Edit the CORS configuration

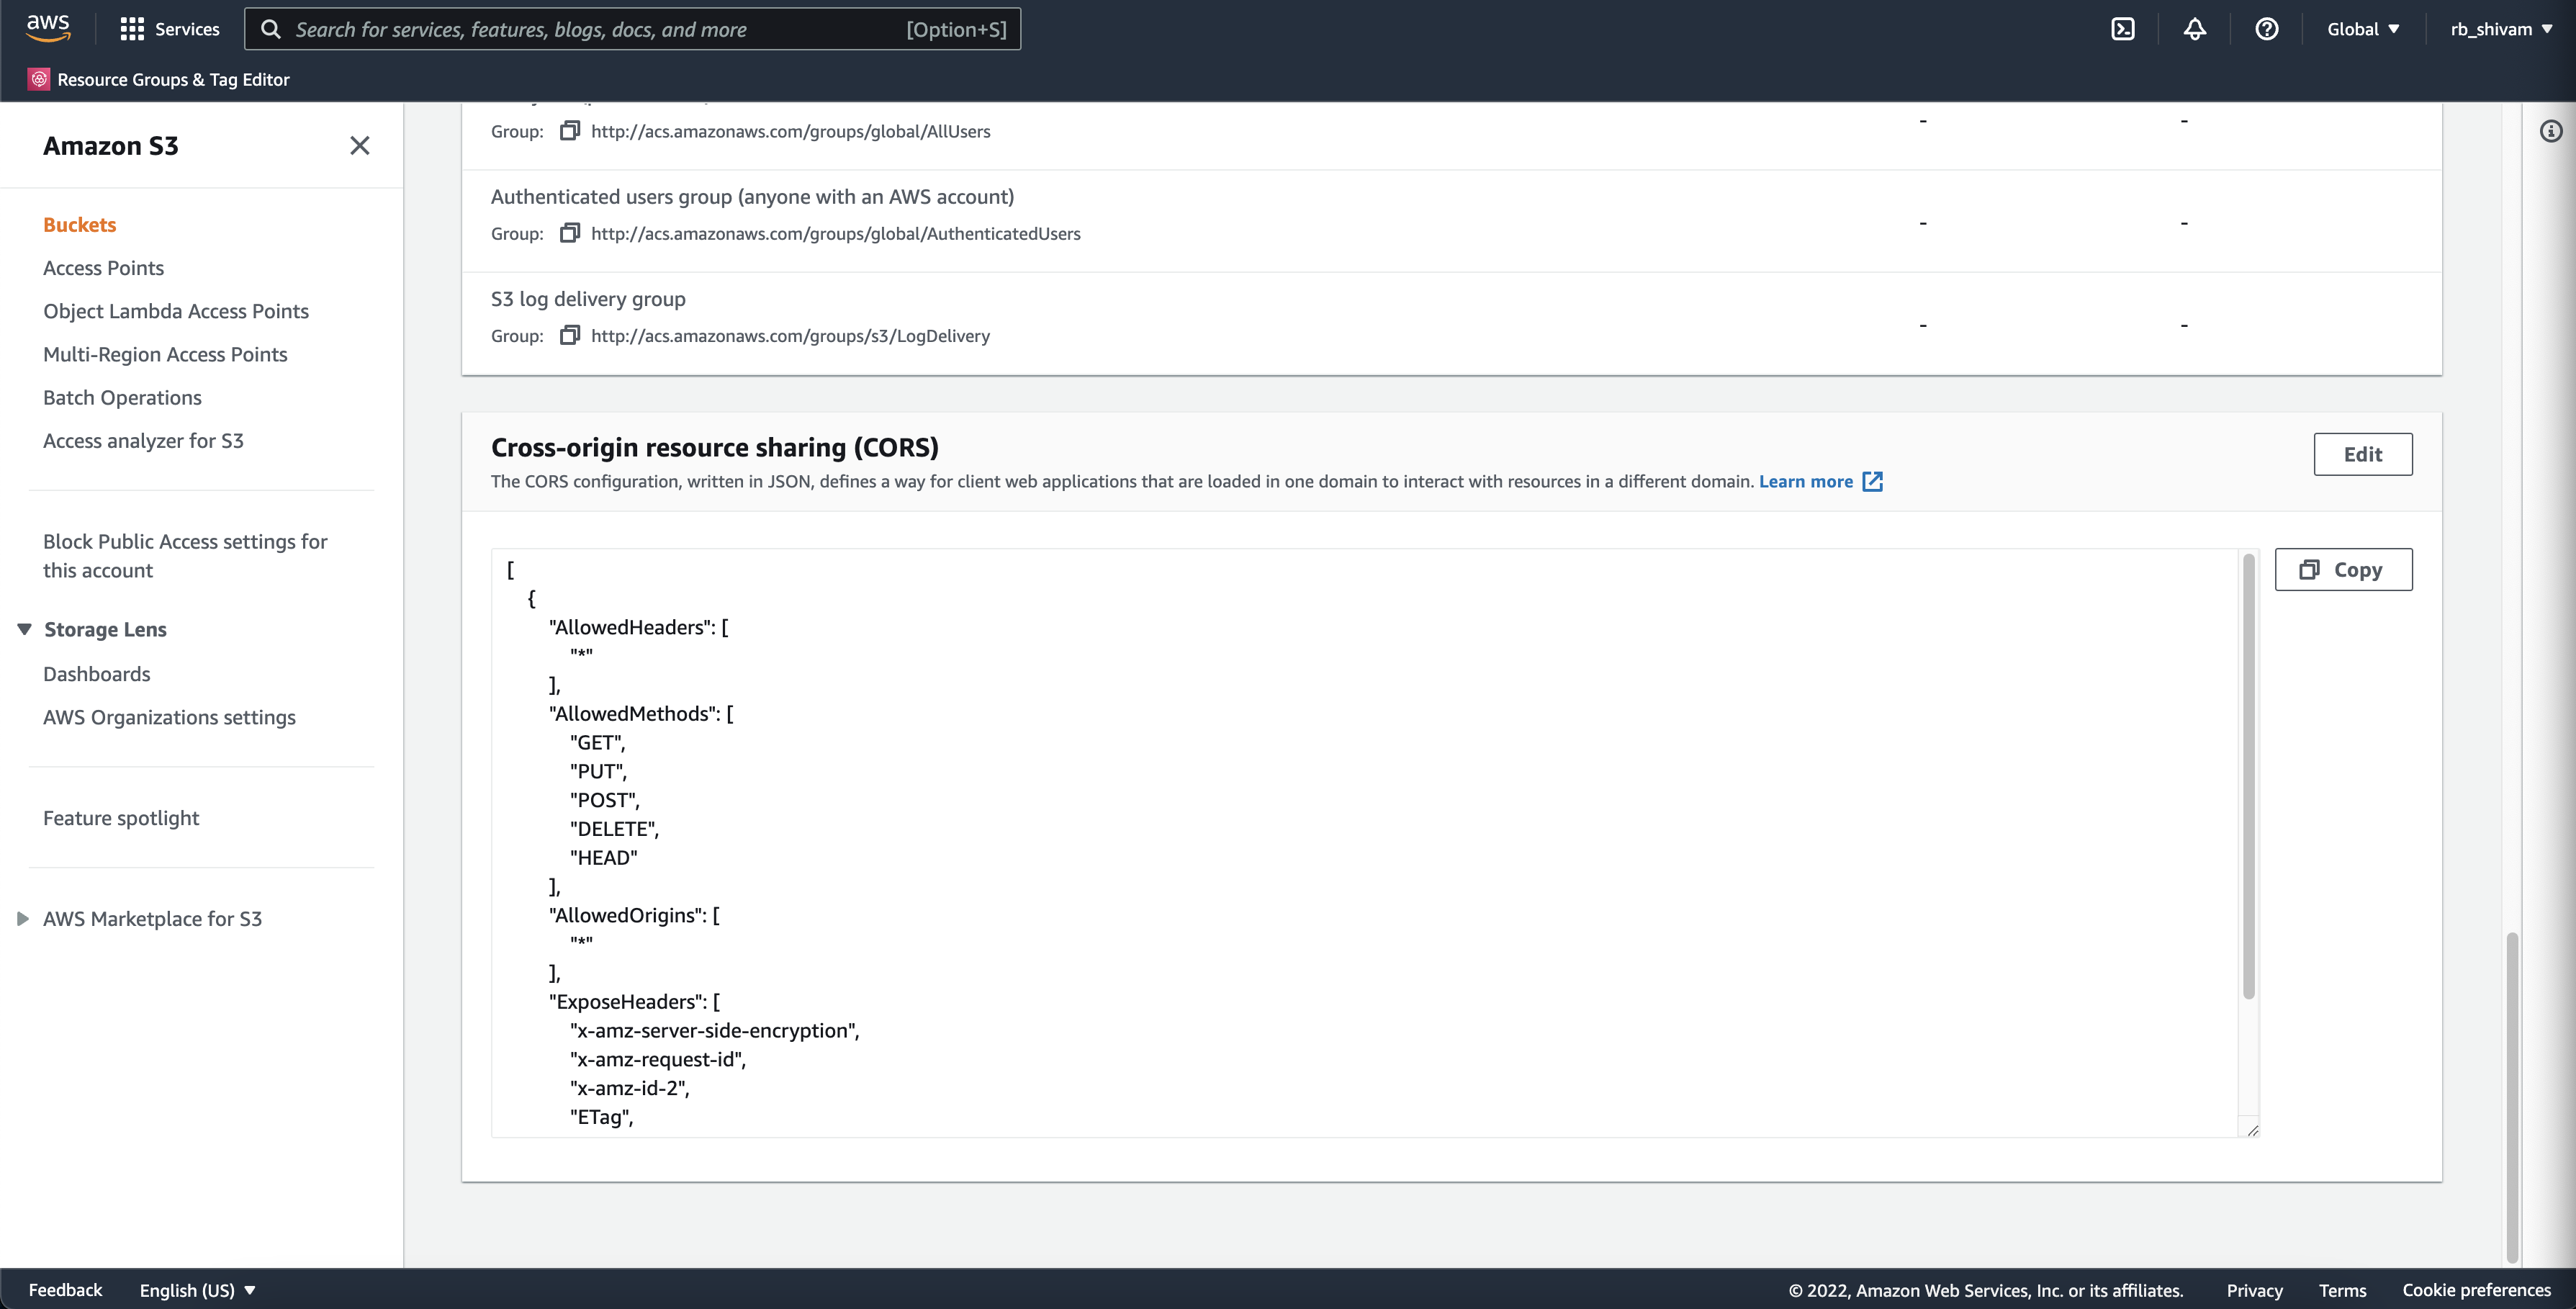click(x=2363, y=454)
